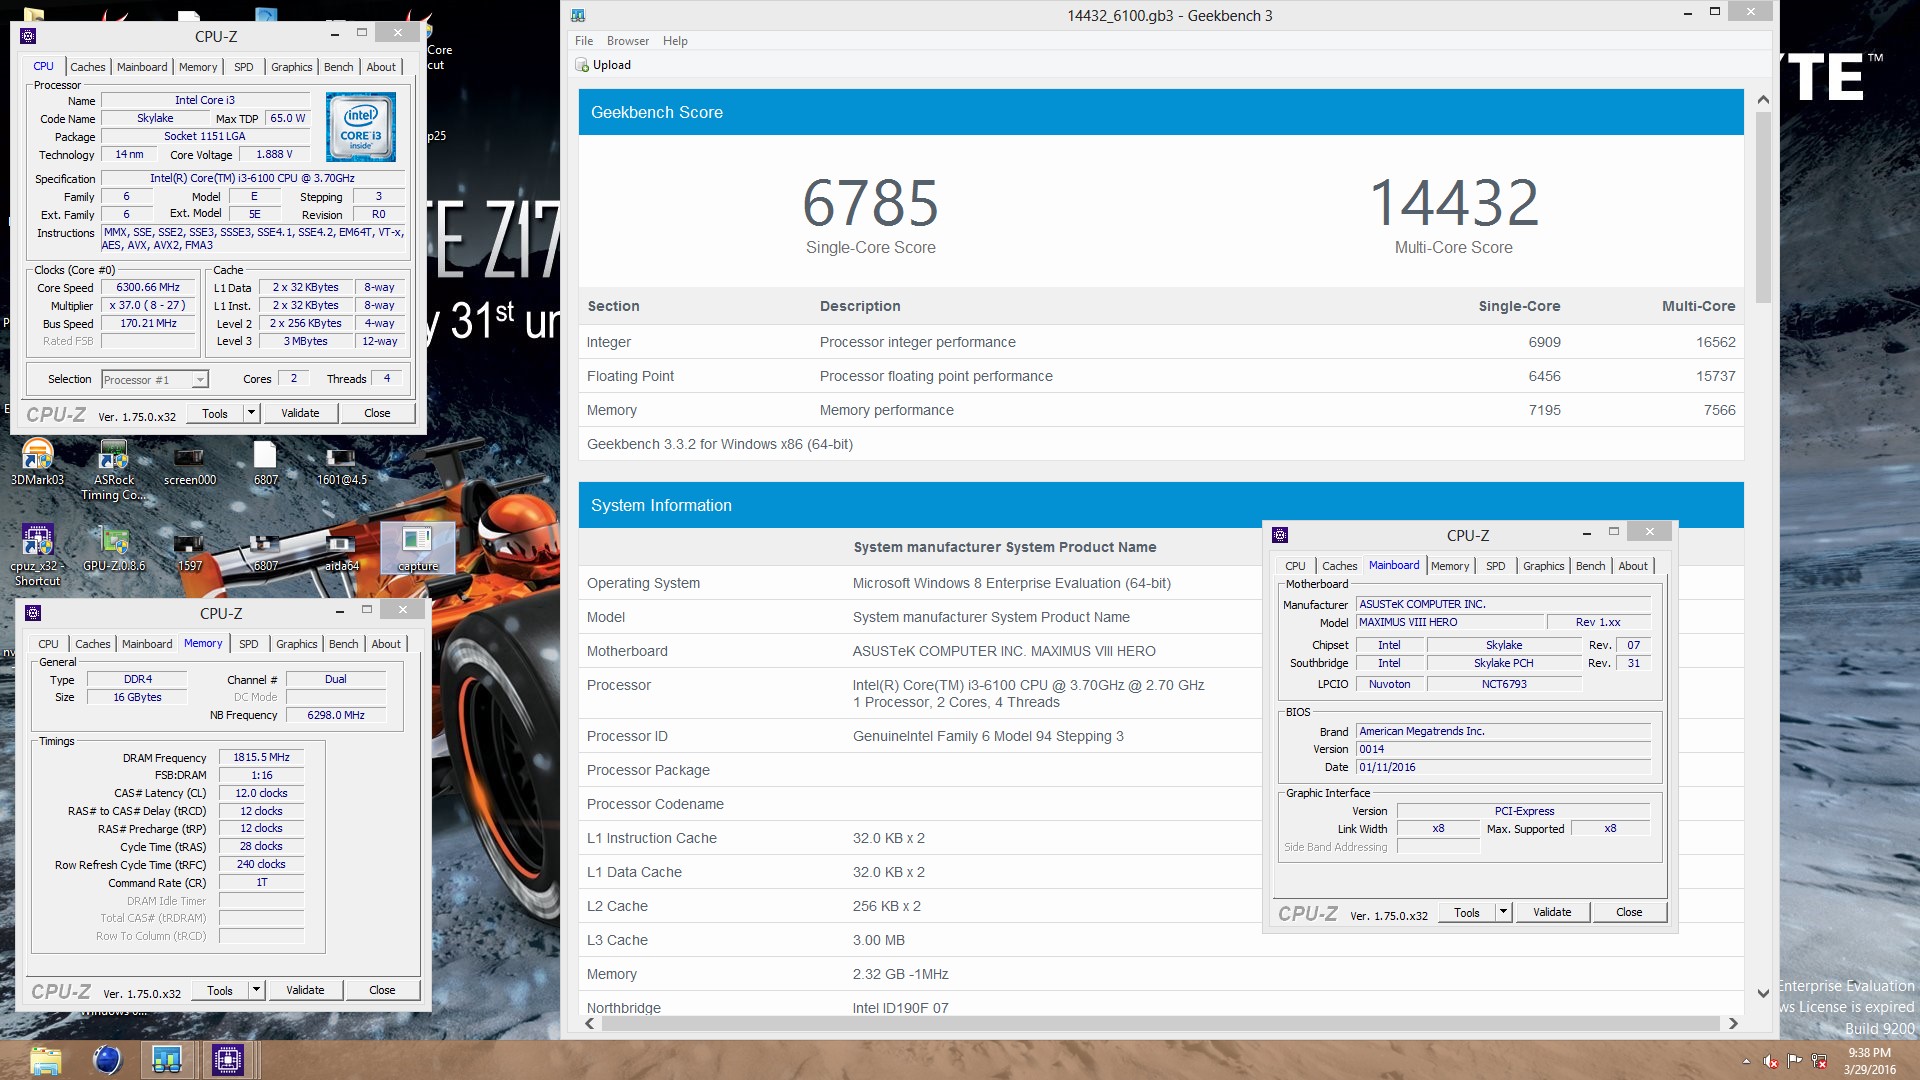Screen dimensions: 1920x1080
Task: Open the taskbar clock showing 9:38 PM
Action: [x=1869, y=1061]
